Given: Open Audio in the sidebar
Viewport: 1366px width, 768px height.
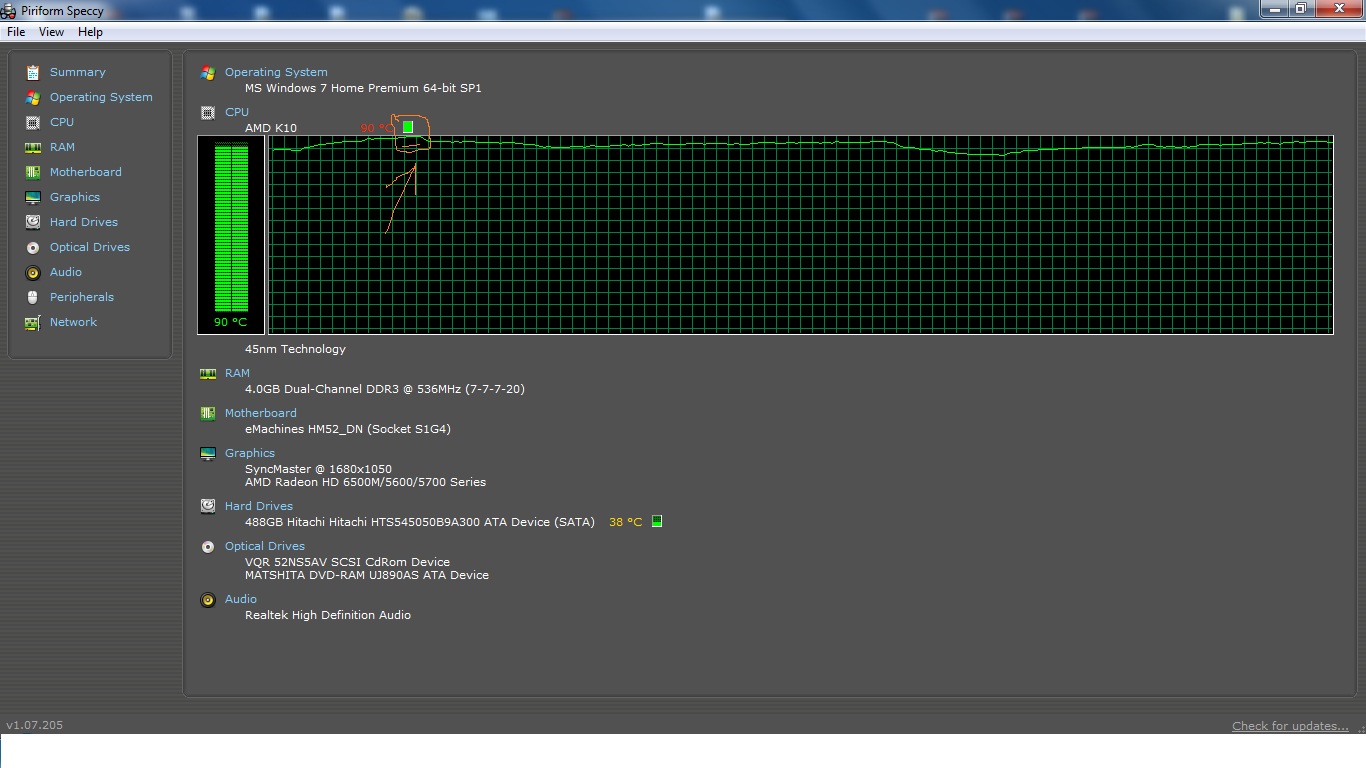Looking at the screenshot, I should click(66, 272).
